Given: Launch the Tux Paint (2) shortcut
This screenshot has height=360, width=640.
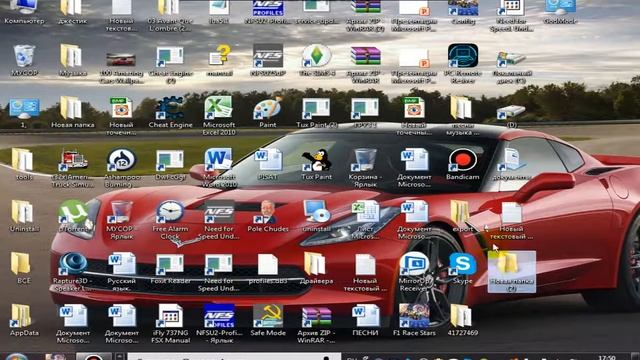Looking at the screenshot, I should pyautogui.click(x=316, y=112).
